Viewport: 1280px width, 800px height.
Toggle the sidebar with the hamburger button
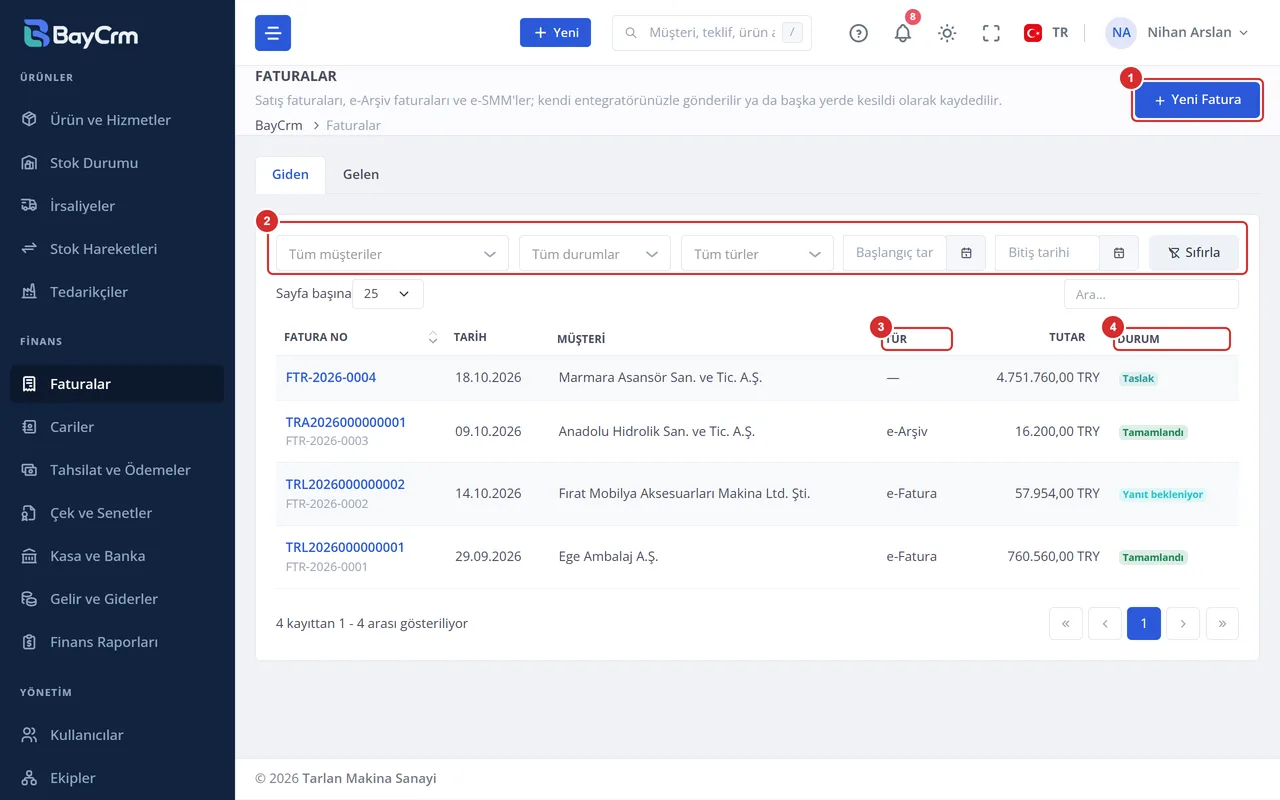pyautogui.click(x=273, y=33)
